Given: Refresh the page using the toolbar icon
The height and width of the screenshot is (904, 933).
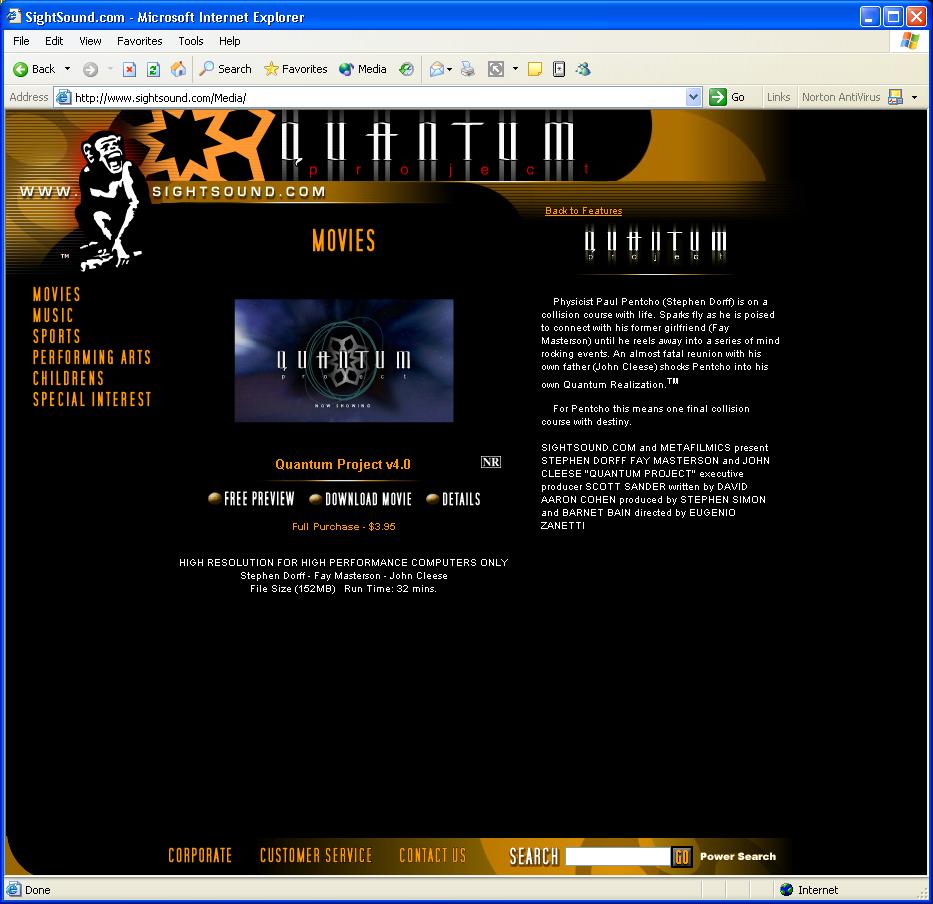Looking at the screenshot, I should (x=153, y=69).
